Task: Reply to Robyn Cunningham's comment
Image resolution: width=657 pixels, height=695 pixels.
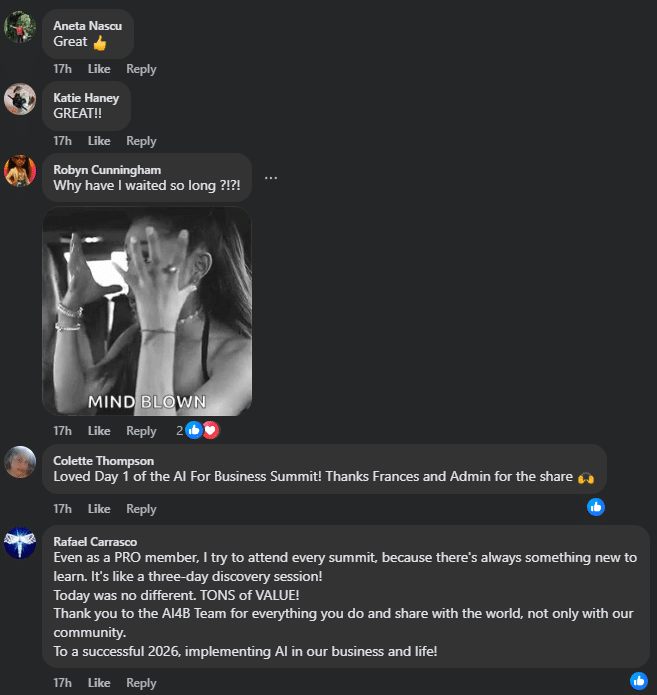Action: tap(141, 431)
